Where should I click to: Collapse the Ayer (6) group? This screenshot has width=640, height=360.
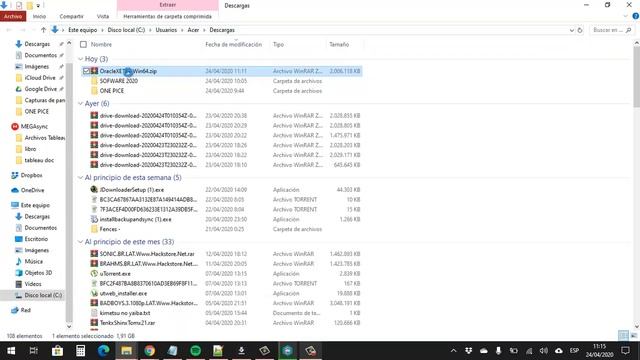[x=80, y=104]
